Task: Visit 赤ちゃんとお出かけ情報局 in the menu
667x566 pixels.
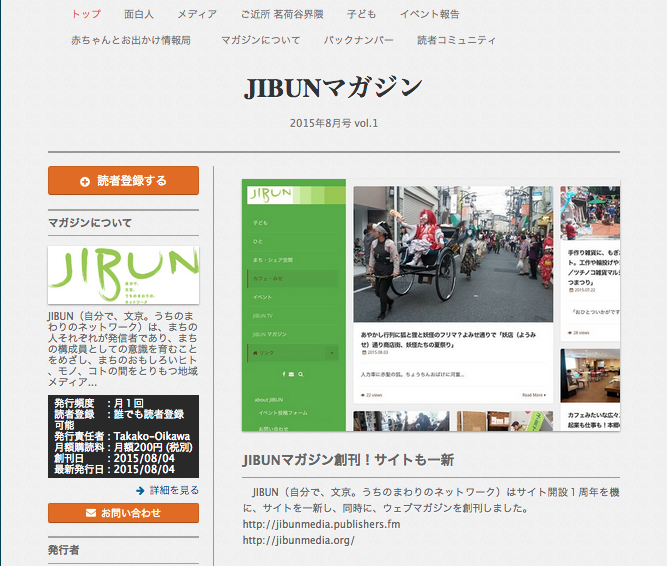Action: tap(130, 40)
